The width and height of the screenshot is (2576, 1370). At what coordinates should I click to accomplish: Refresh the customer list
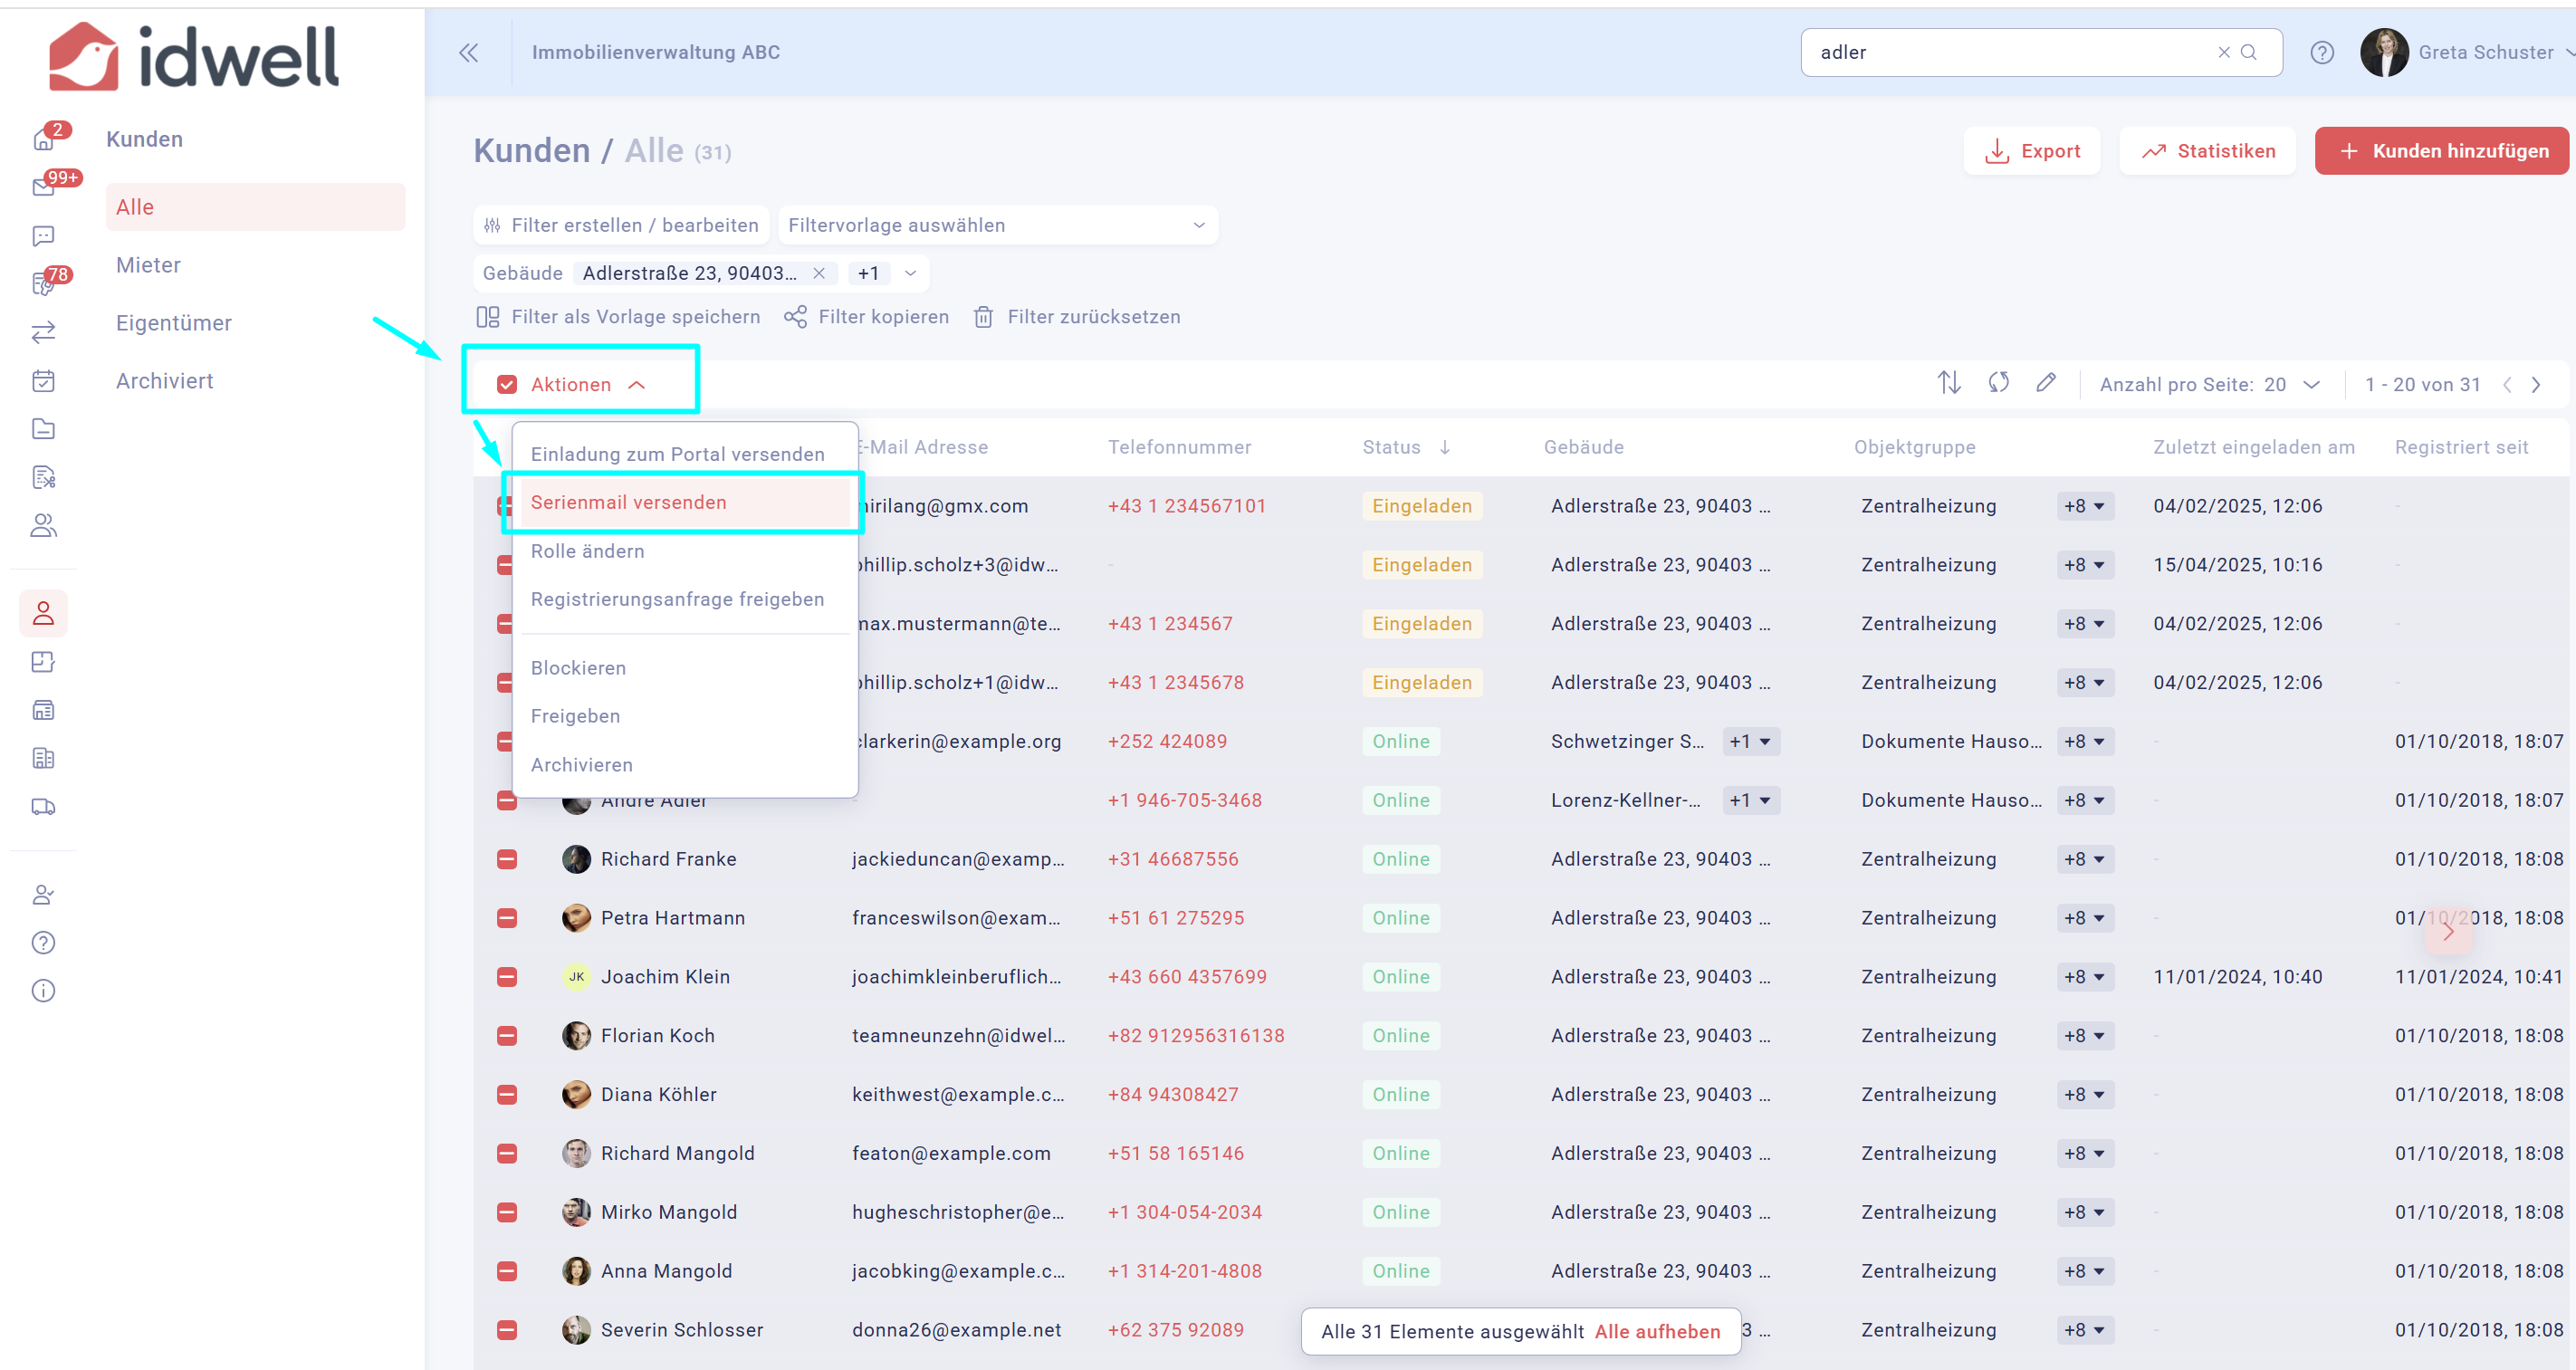(1999, 383)
